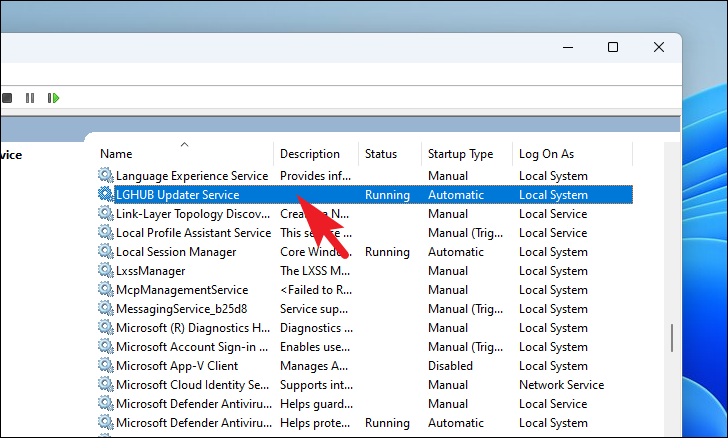
Task: Close the Services window
Action: coord(659,47)
